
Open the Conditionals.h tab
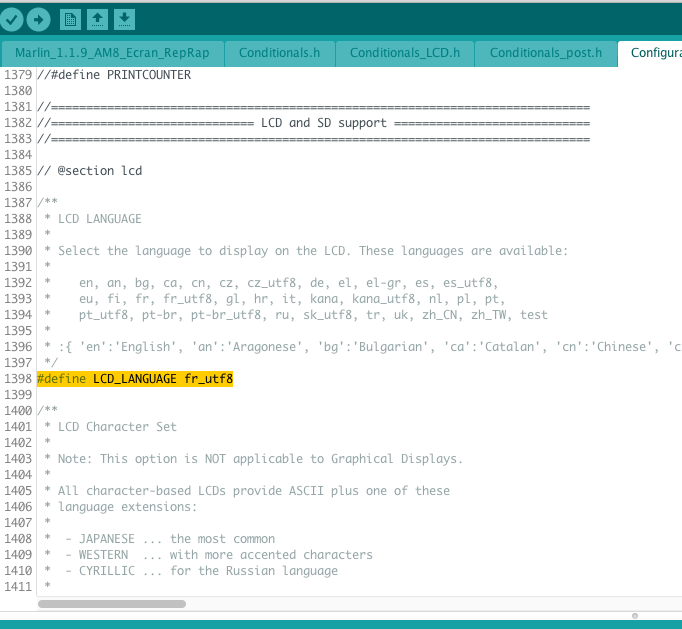click(280, 53)
